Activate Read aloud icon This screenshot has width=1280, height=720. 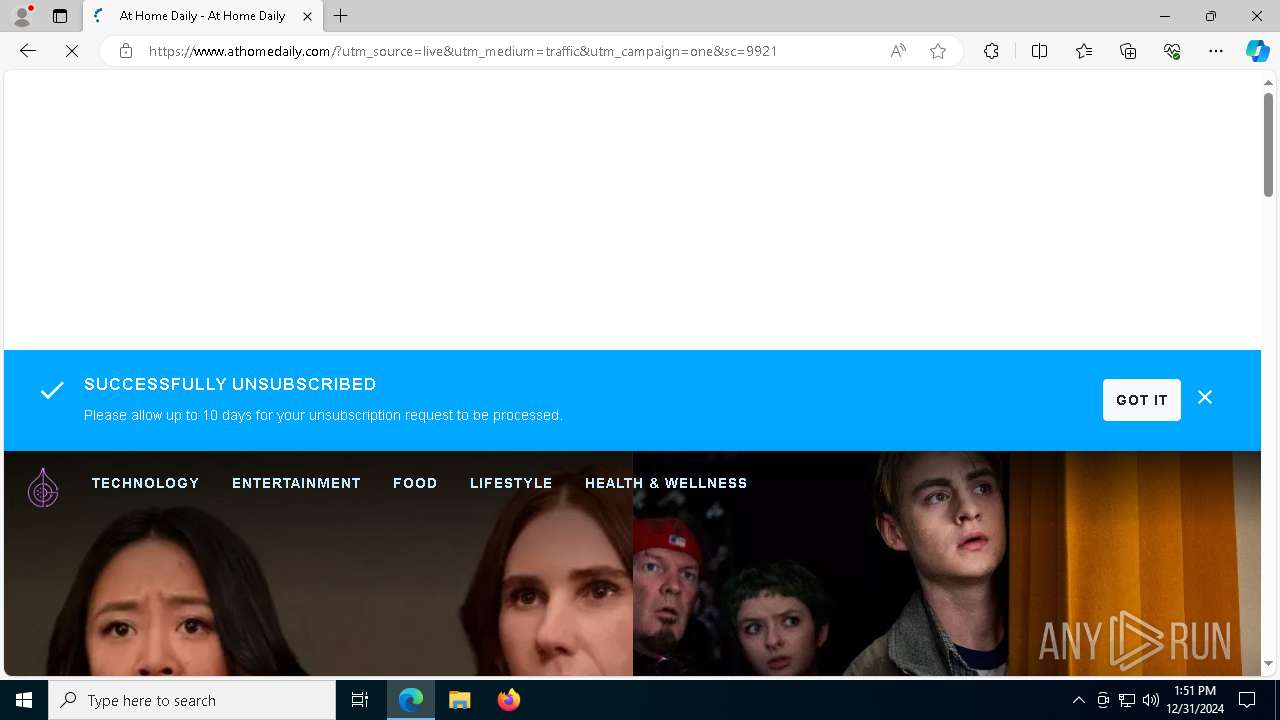[x=898, y=51]
